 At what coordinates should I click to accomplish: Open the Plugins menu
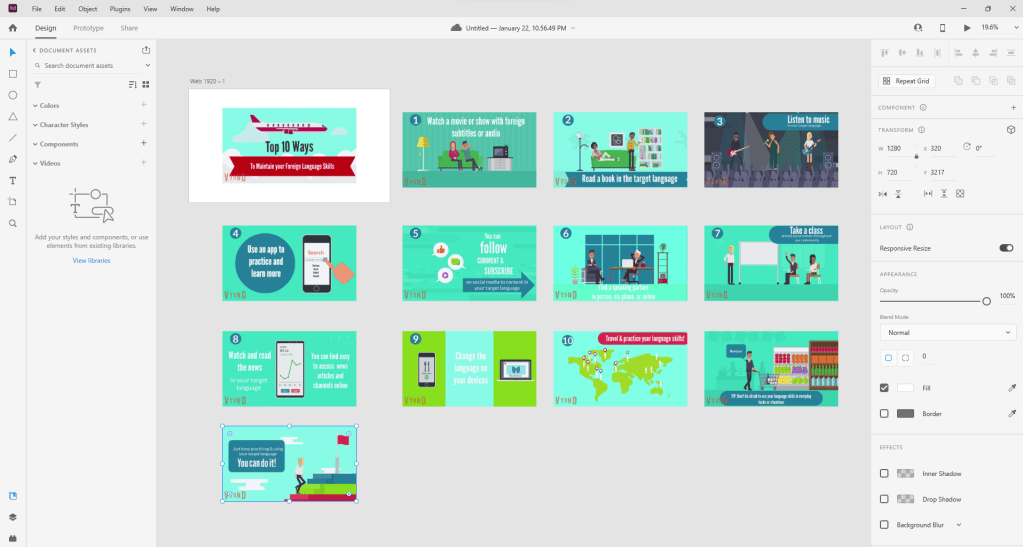[119, 9]
